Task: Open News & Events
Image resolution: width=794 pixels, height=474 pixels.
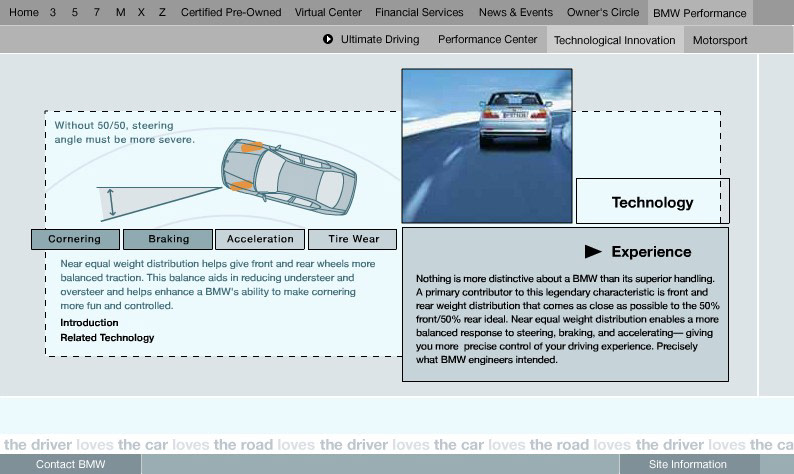Action: click(516, 12)
